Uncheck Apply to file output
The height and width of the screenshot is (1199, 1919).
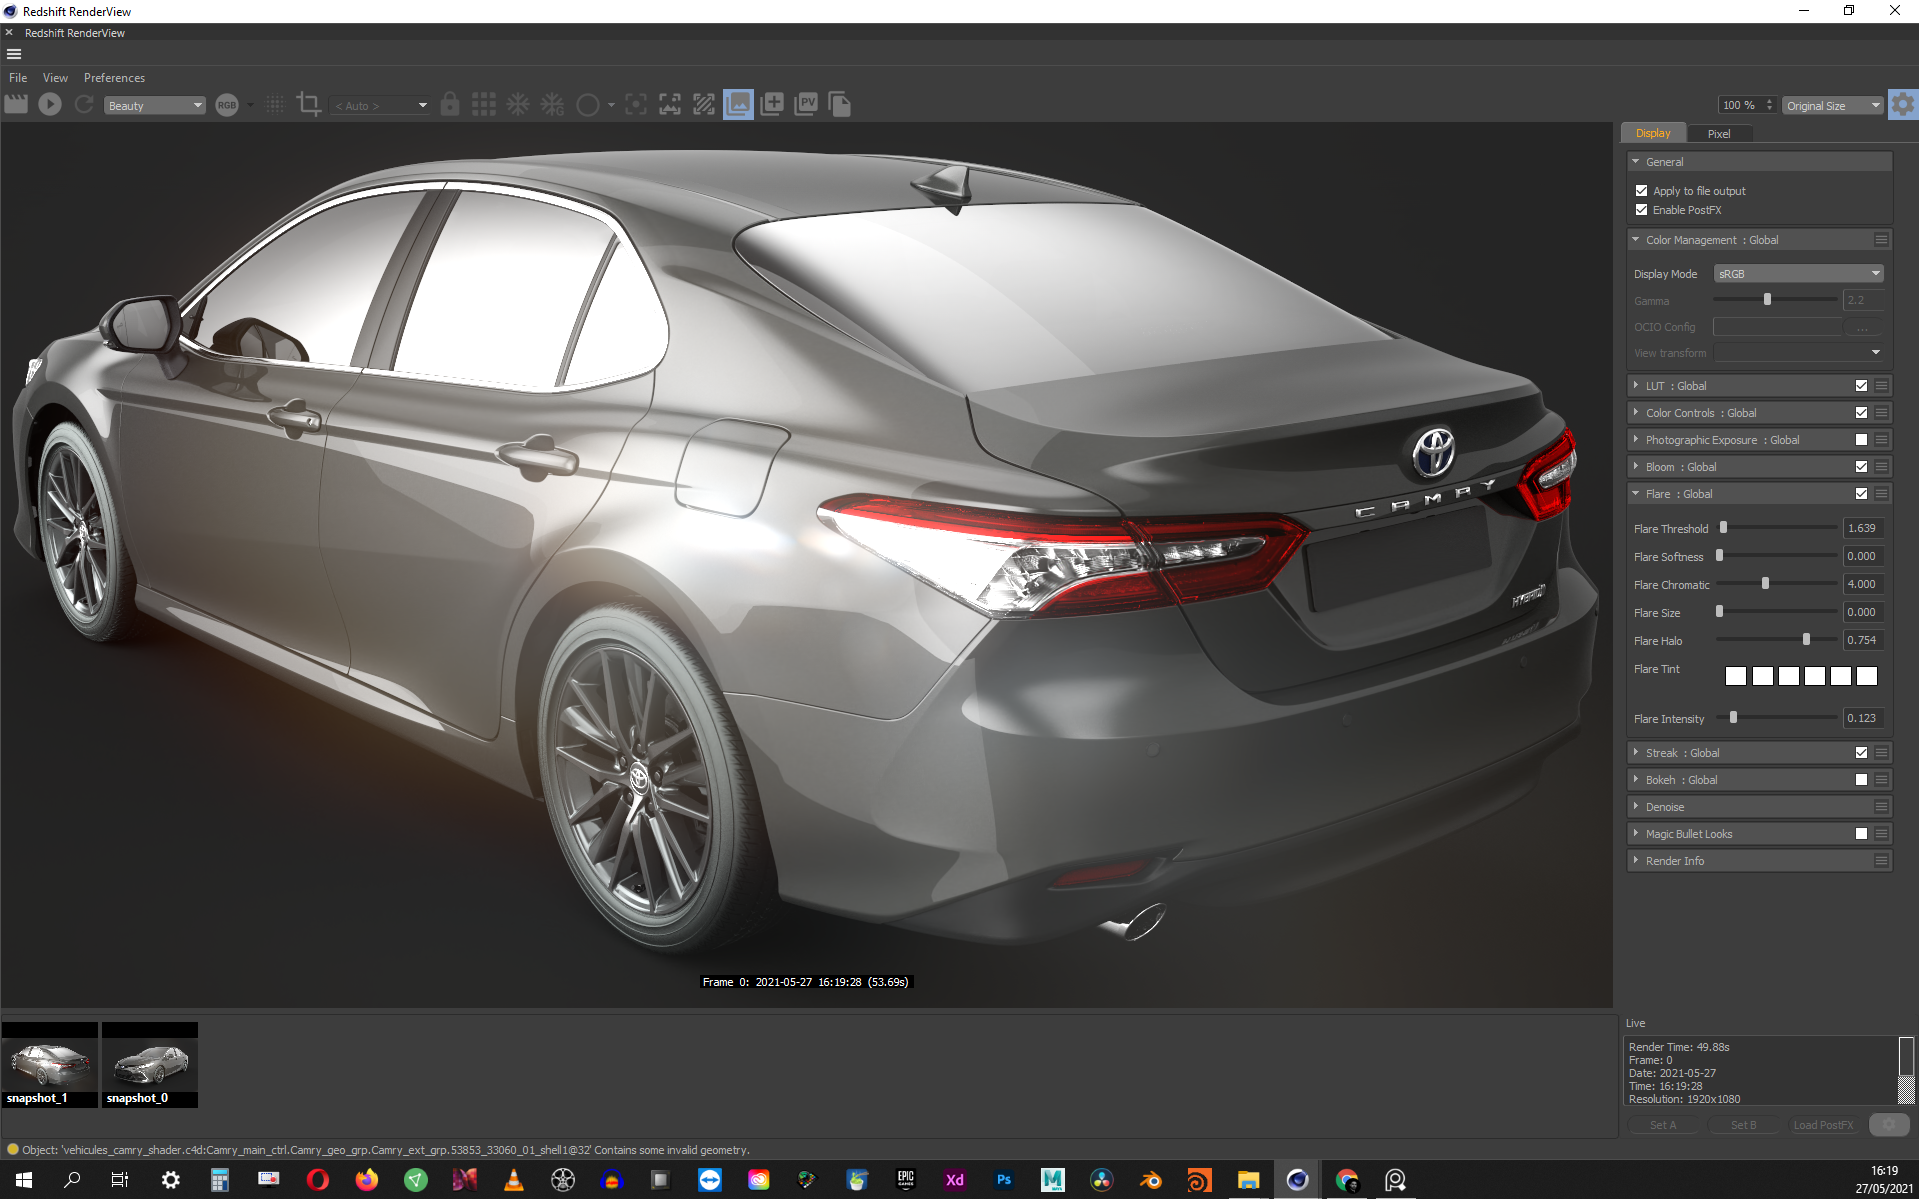point(1641,190)
